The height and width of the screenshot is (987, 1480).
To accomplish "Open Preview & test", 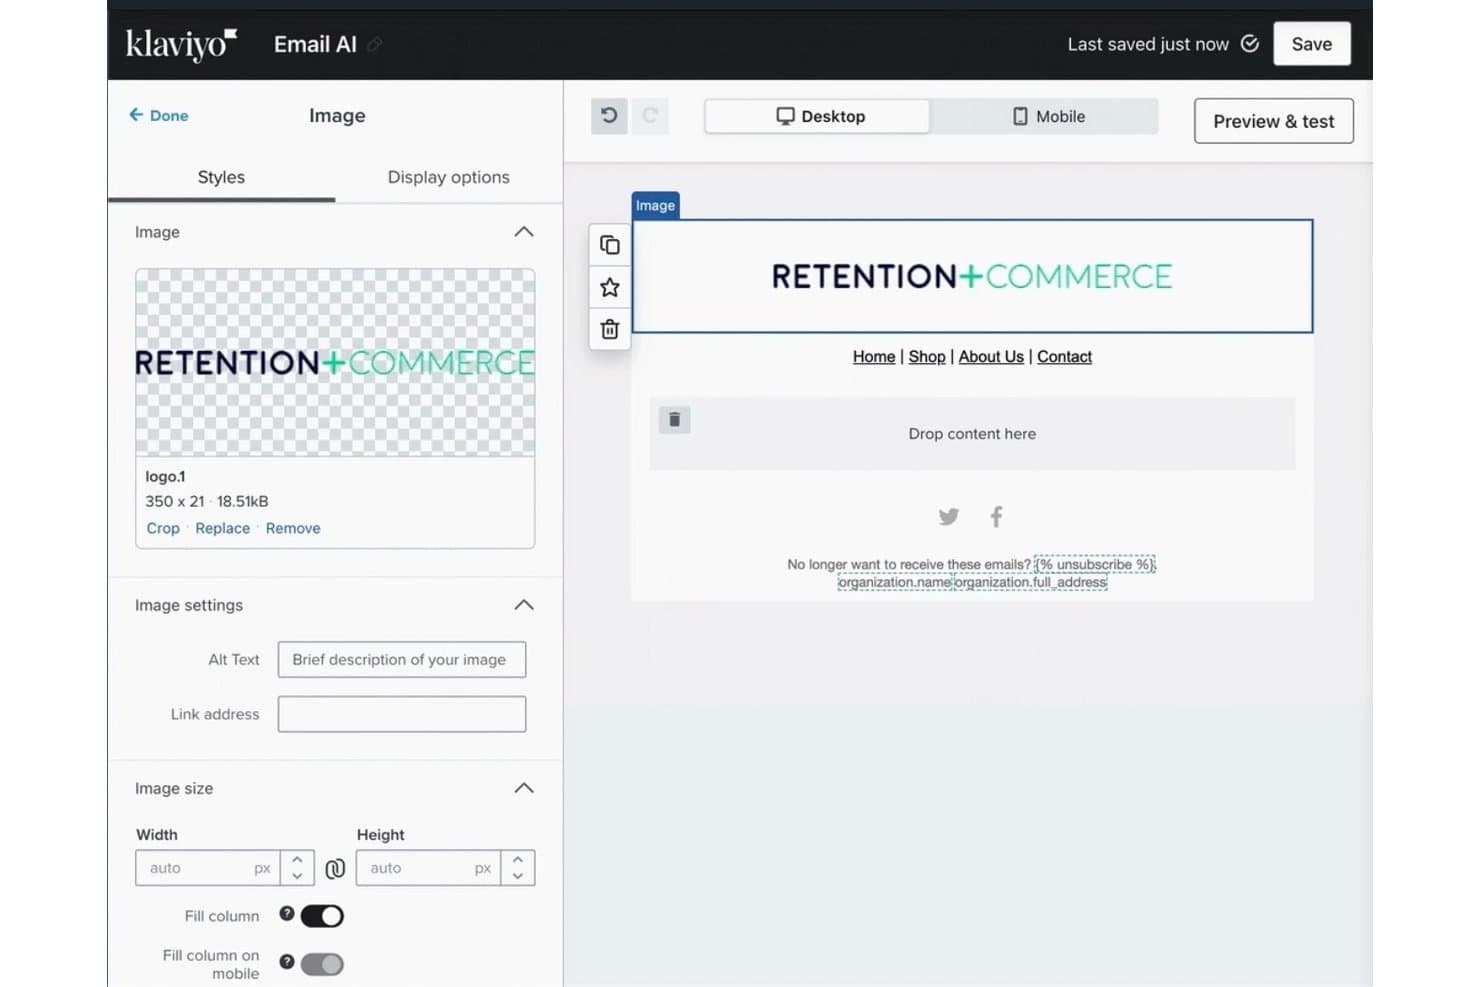I will coord(1273,121).
